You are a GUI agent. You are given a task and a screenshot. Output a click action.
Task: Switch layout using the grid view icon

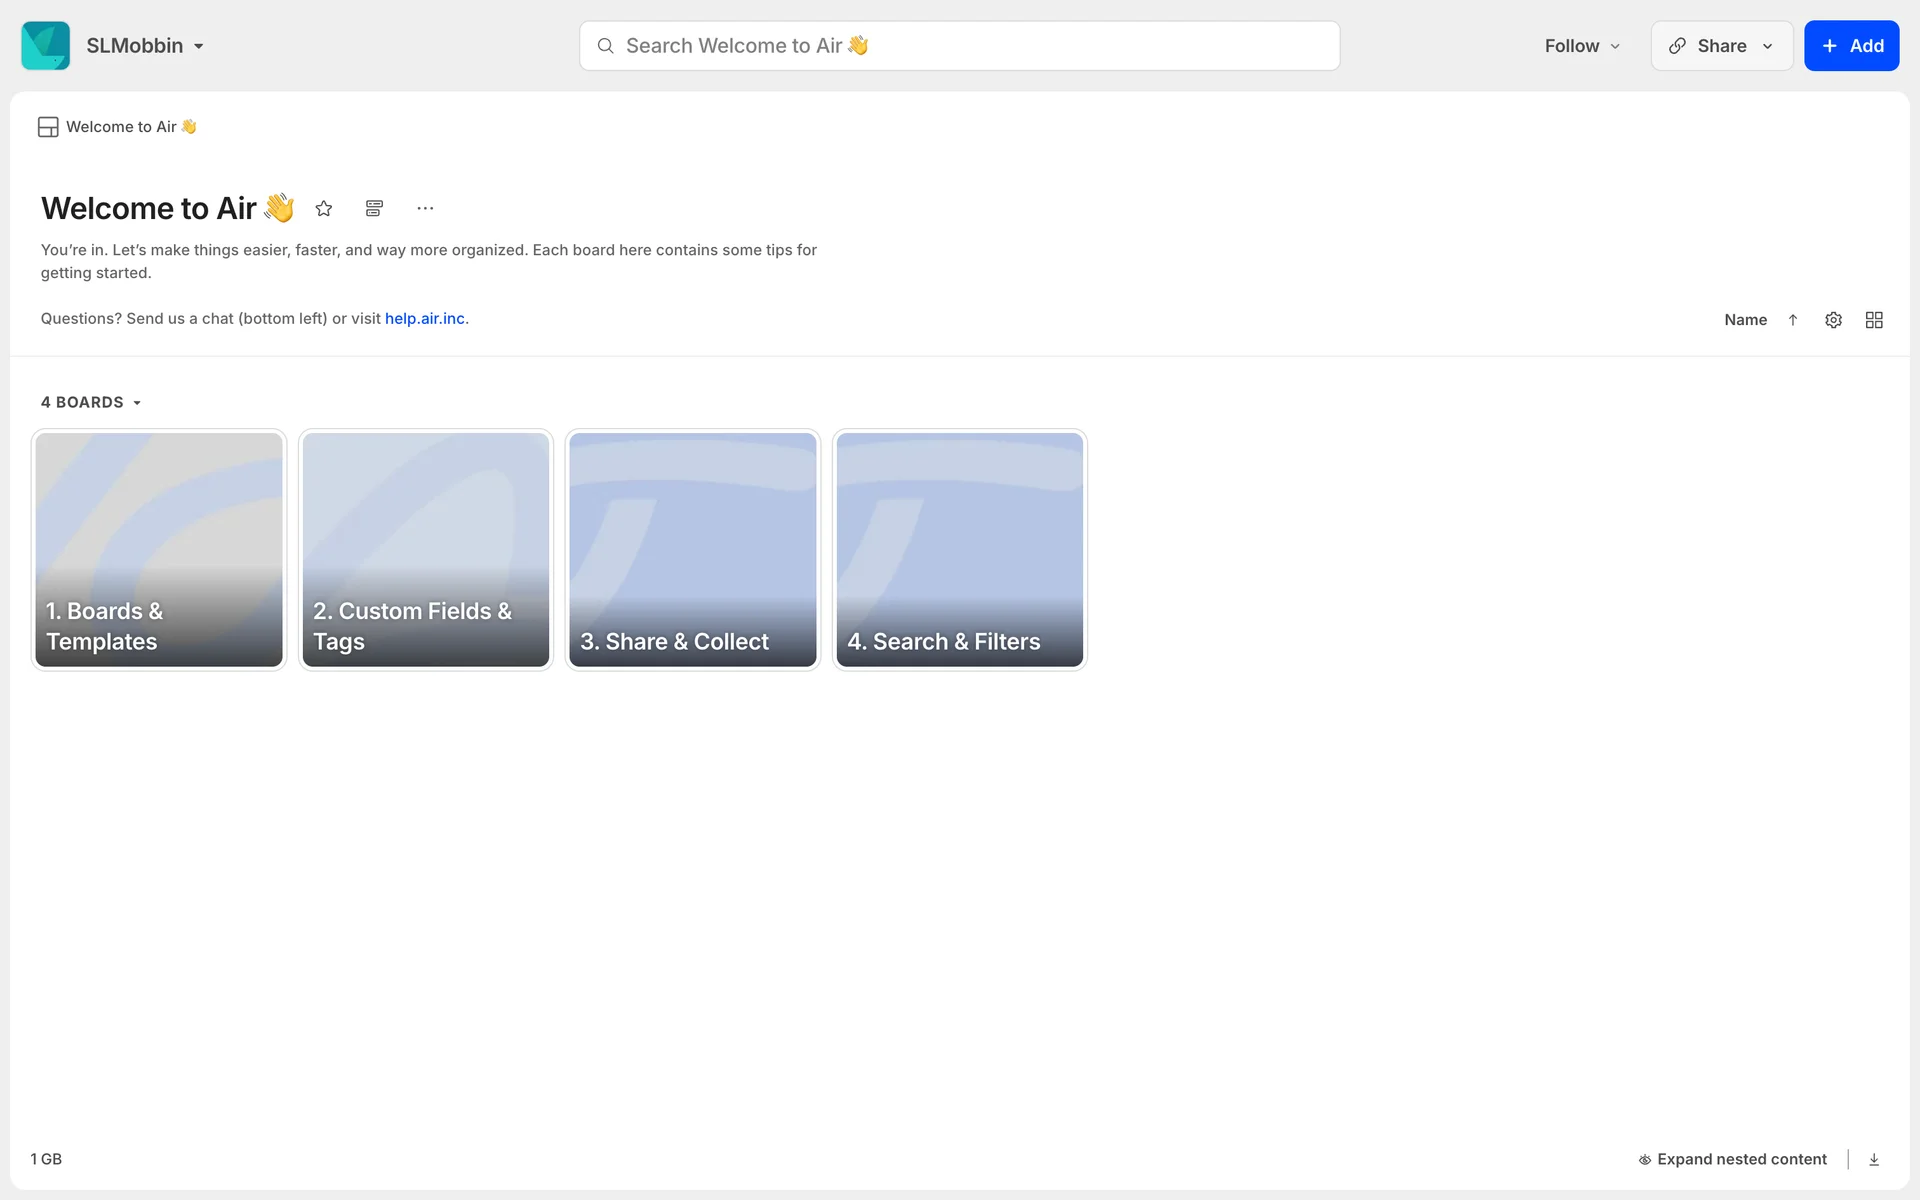[1874, 320]
